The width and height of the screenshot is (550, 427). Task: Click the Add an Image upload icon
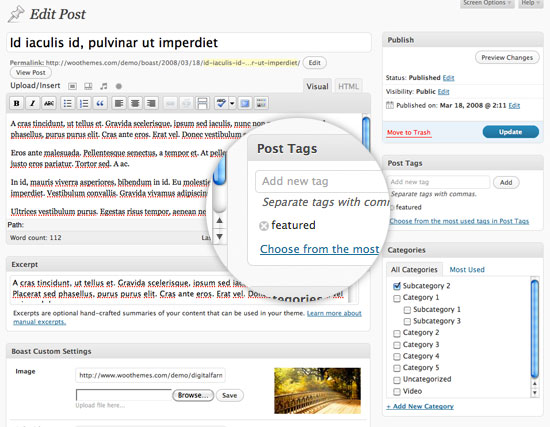coord(73,86)
